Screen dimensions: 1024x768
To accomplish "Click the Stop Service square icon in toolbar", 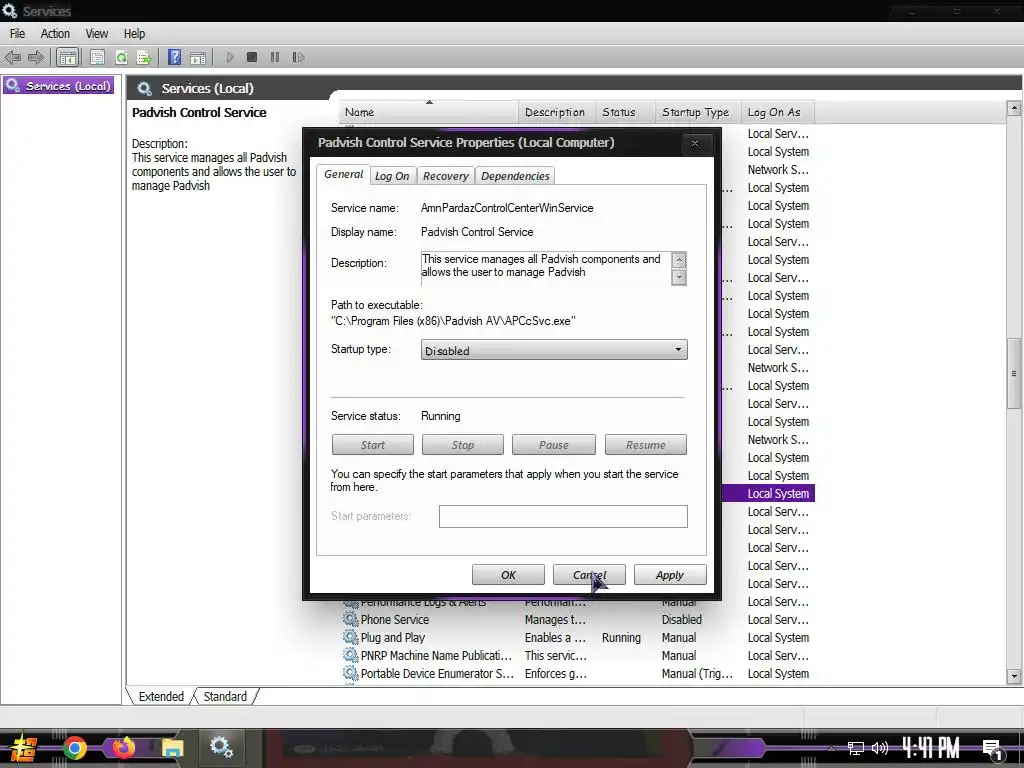I will click(252, 57).
